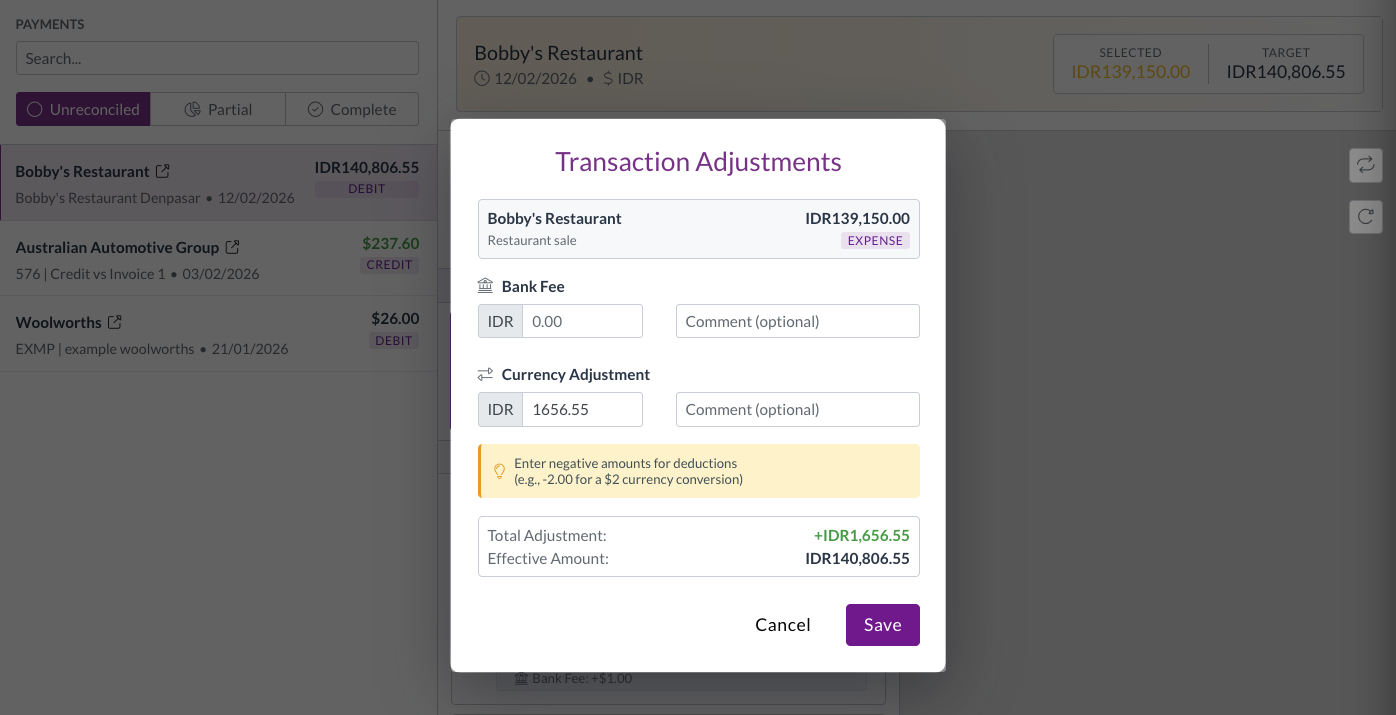Cancel the Transaction Adjustments dialog
Viewport: 1396px width, 715px height.
(782, 625)
